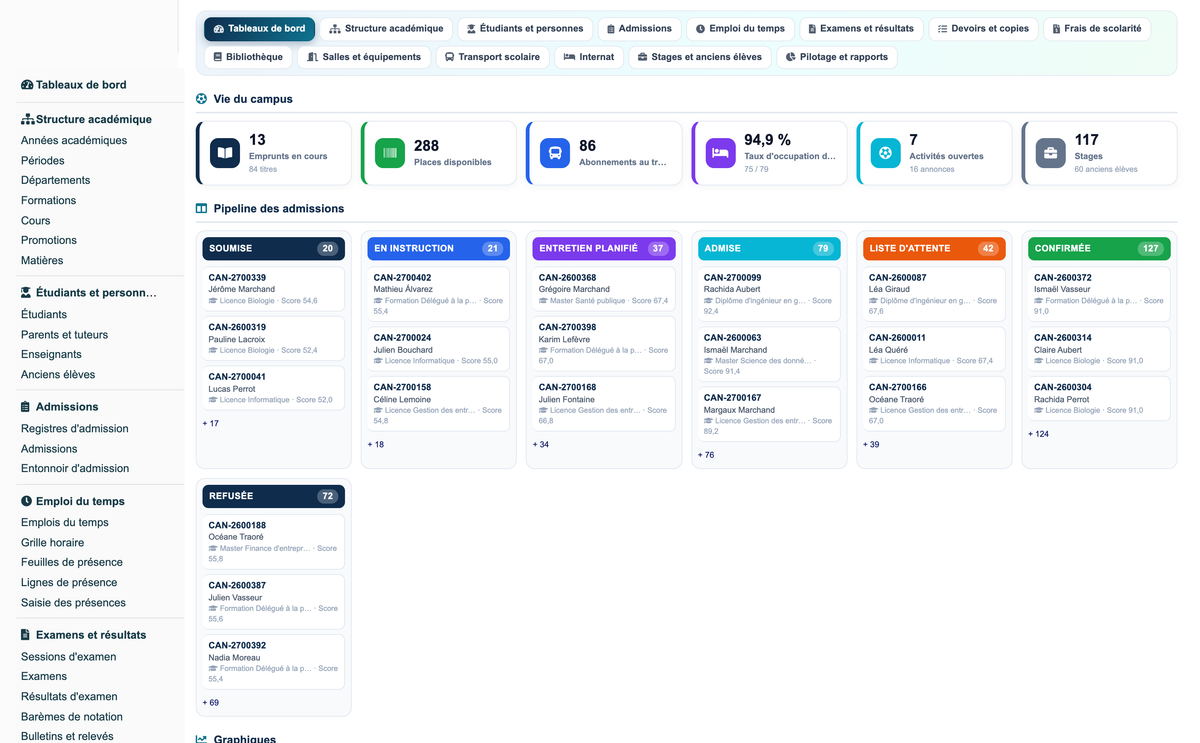Show the + 34 more ENTRETIEN PLANIFIÉ candidates

pos(541,444)
